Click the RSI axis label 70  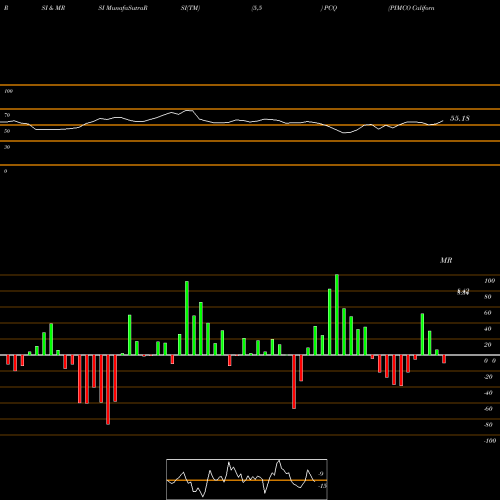(7, 115)
